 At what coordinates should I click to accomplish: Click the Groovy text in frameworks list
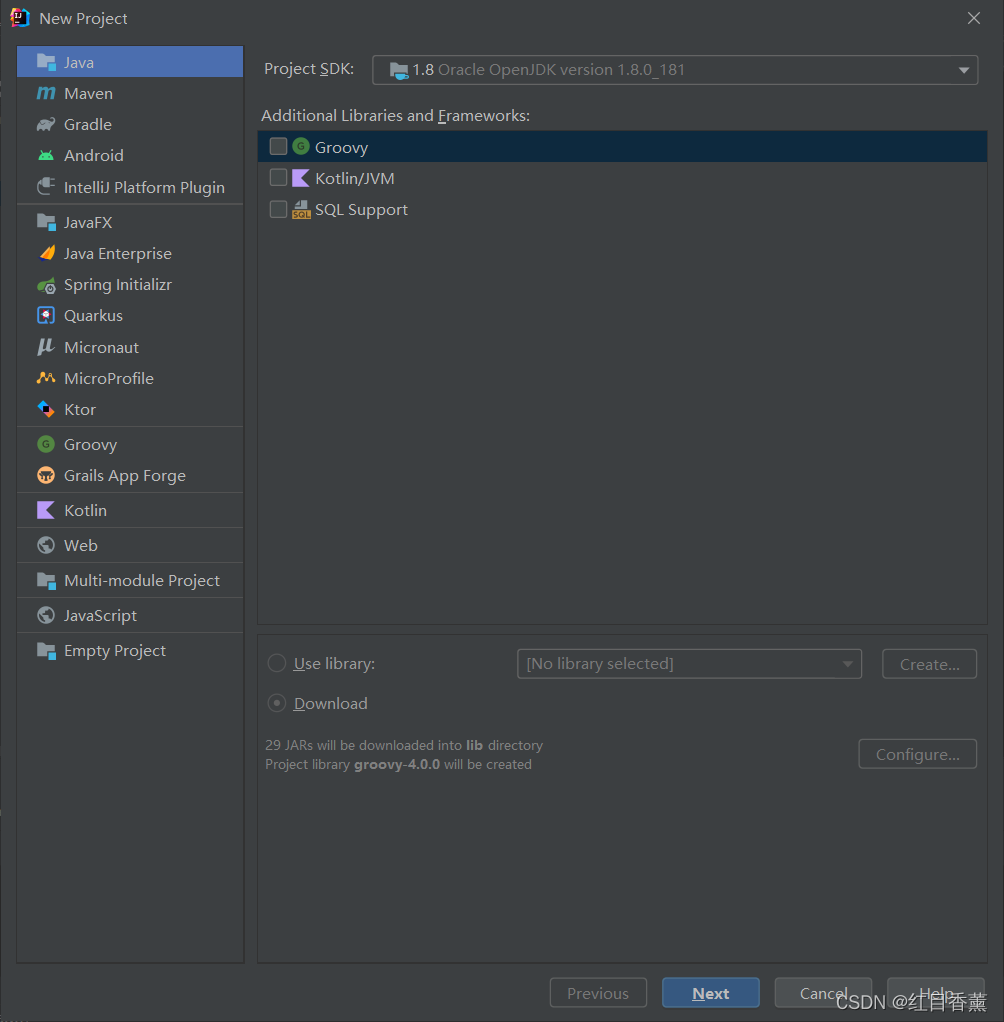click(342, 148)
